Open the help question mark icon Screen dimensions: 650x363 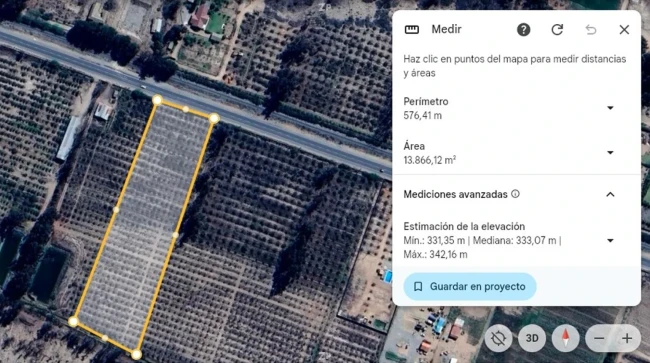pyautogui.click(x=524, y=29)
